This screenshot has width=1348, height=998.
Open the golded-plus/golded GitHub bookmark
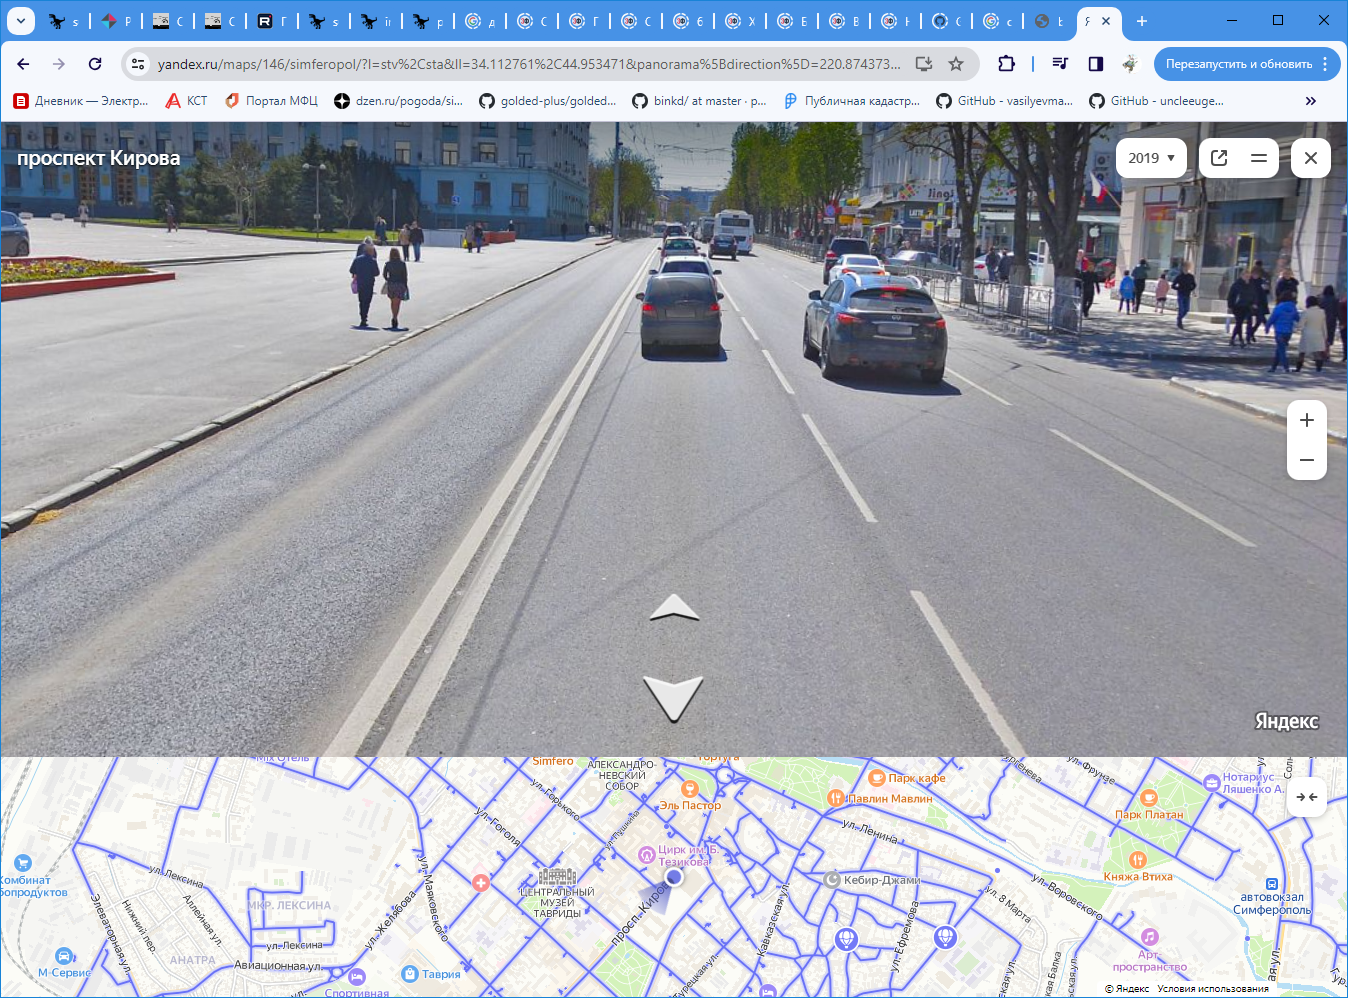[548, 101]
